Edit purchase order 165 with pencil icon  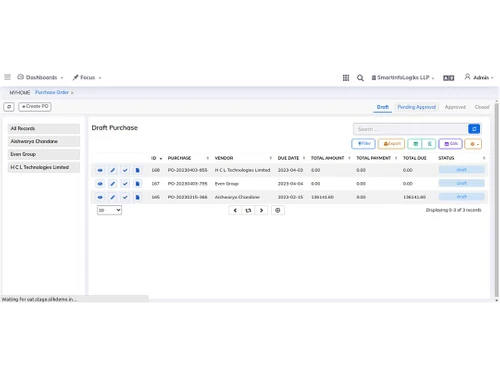[x=113, y=197]
